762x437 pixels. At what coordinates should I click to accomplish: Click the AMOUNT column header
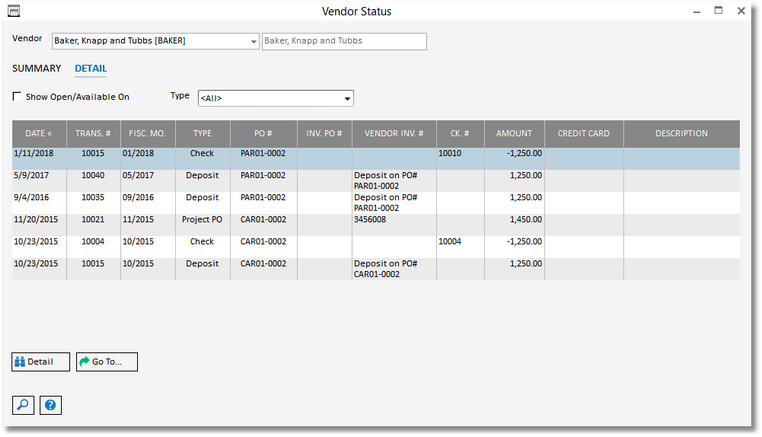point(514,134)
